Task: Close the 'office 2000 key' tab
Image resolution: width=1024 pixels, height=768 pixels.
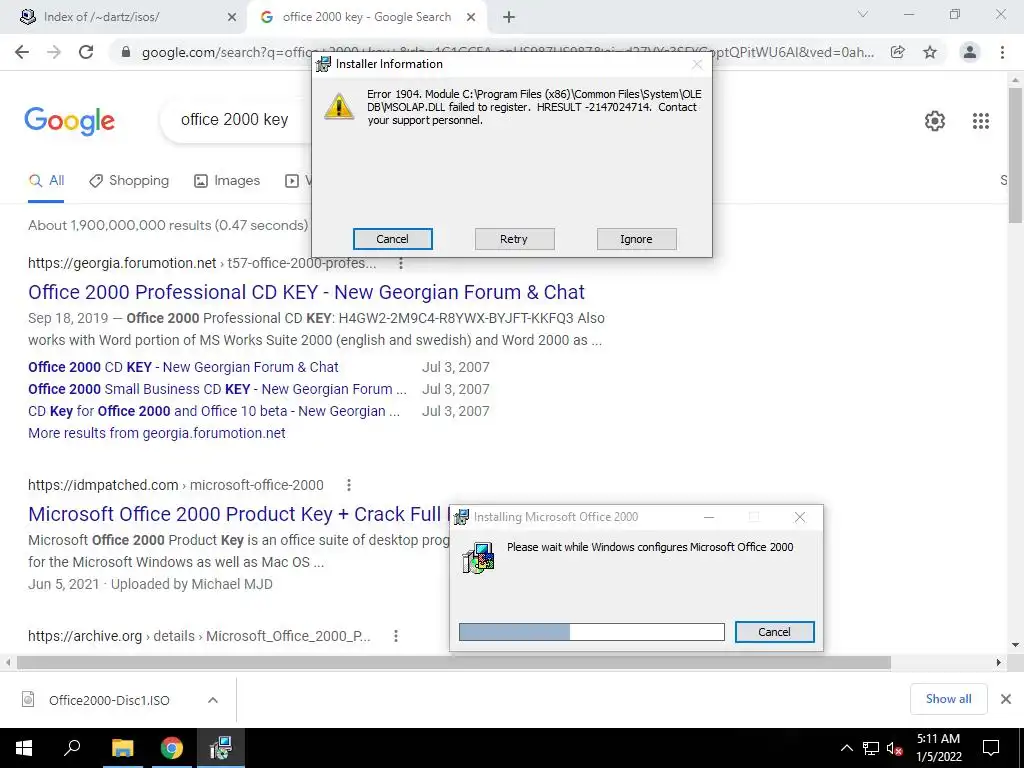Action: click(x=471, y=17)
